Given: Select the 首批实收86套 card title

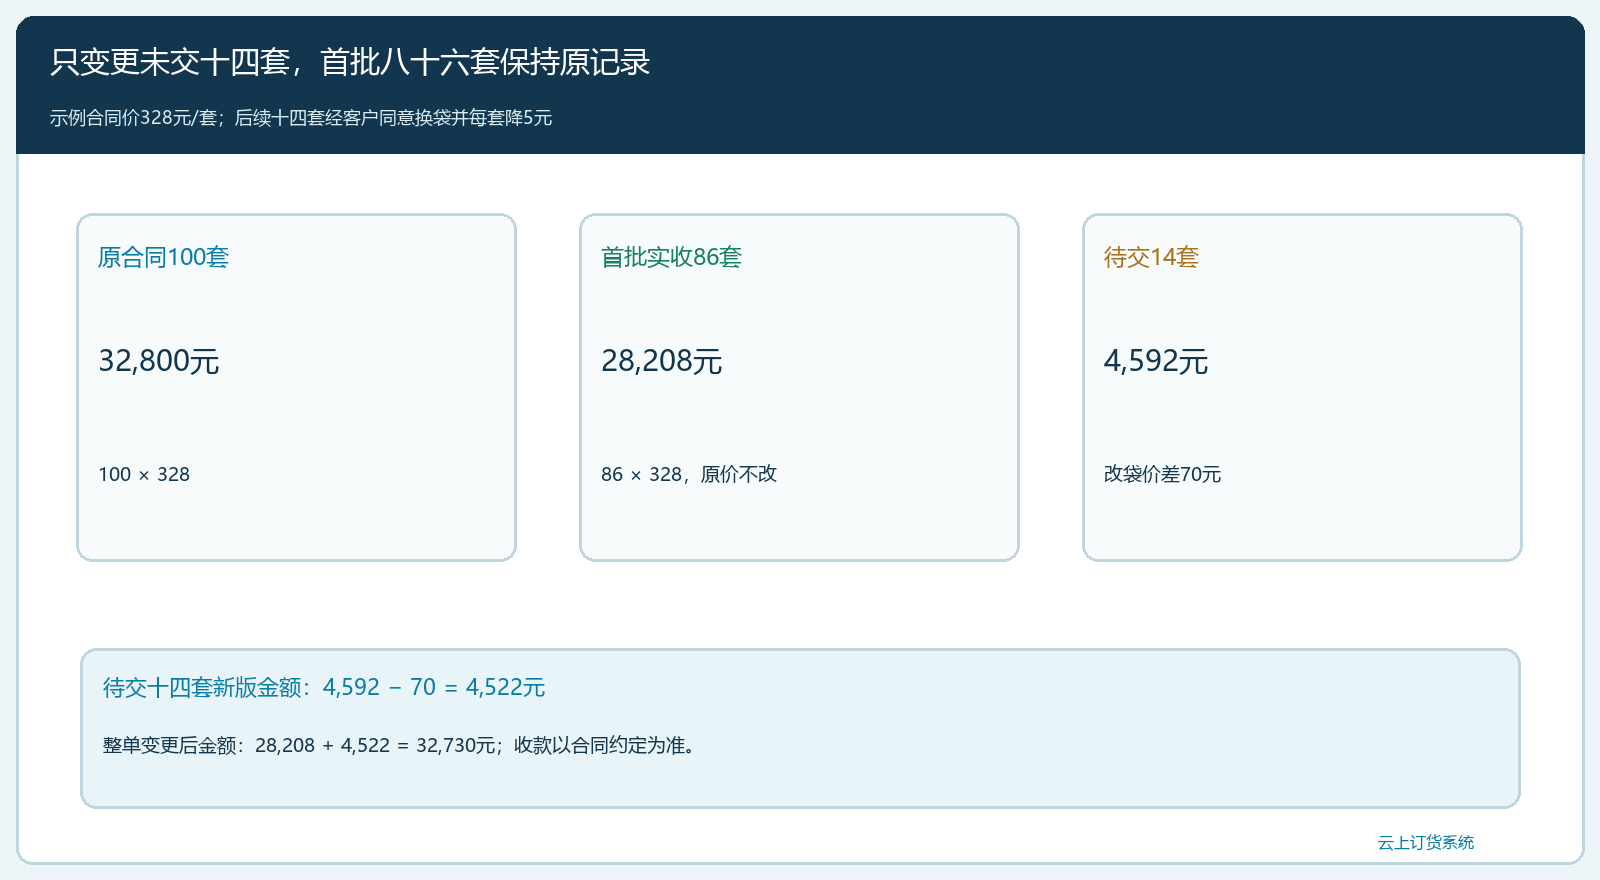Looking at the screenshot, I should (x=671, y=257).
